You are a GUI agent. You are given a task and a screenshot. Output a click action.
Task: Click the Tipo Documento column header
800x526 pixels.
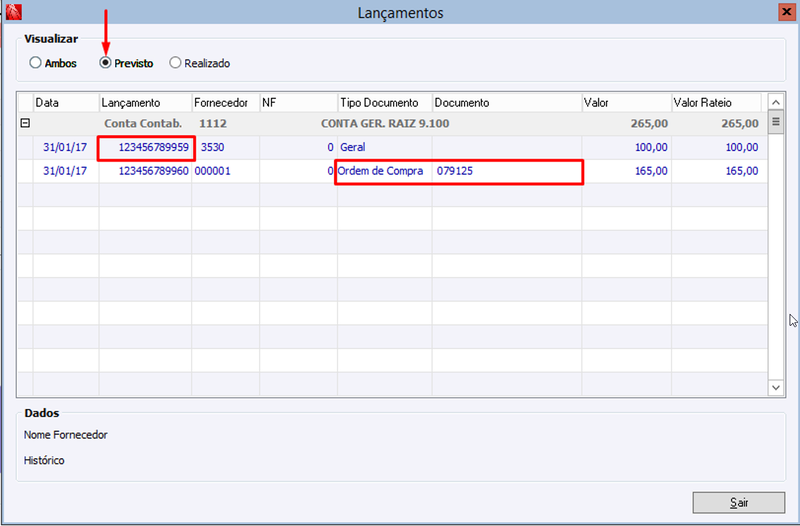tap(385, 103)
